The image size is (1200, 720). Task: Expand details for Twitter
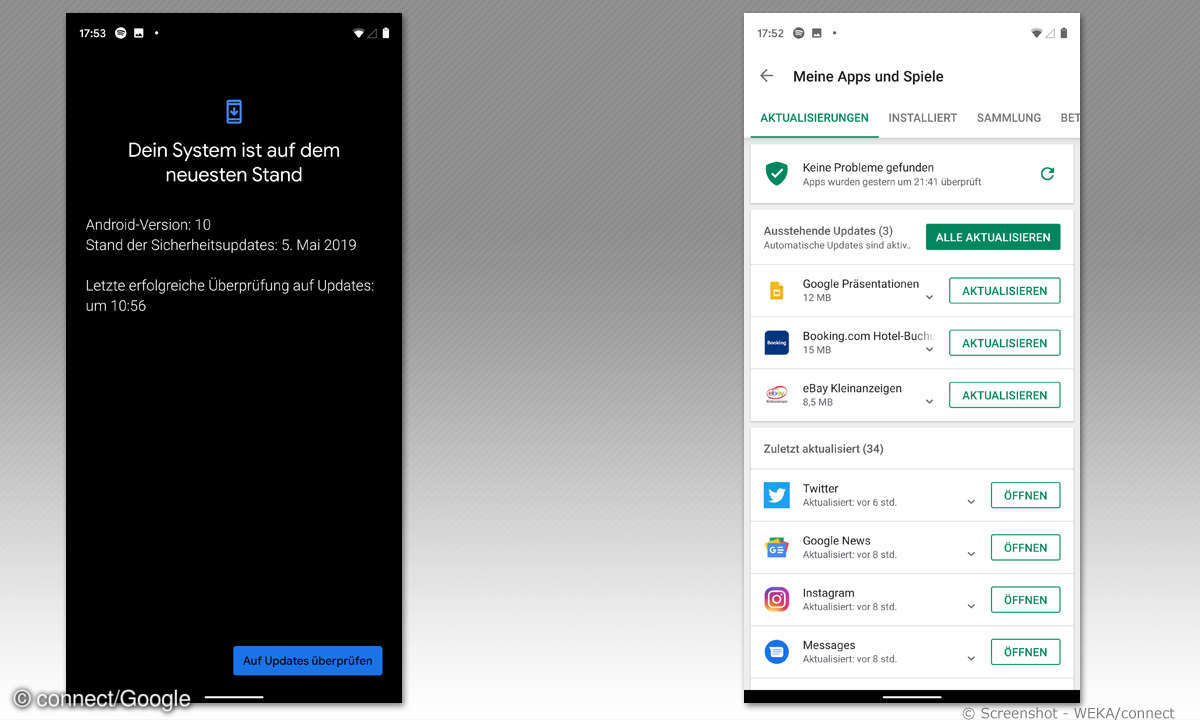[971, 501]
